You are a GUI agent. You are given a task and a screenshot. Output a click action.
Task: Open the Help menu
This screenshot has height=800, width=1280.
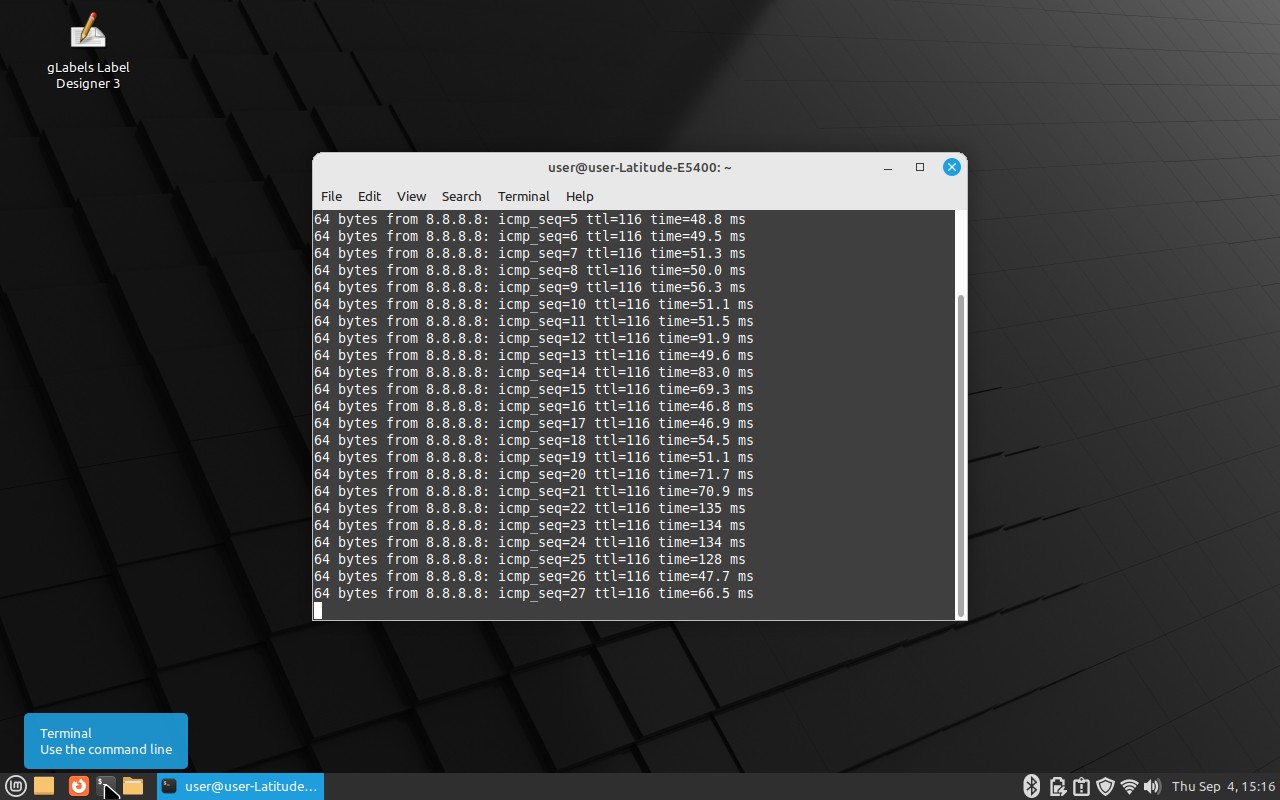tap(579, 196)
